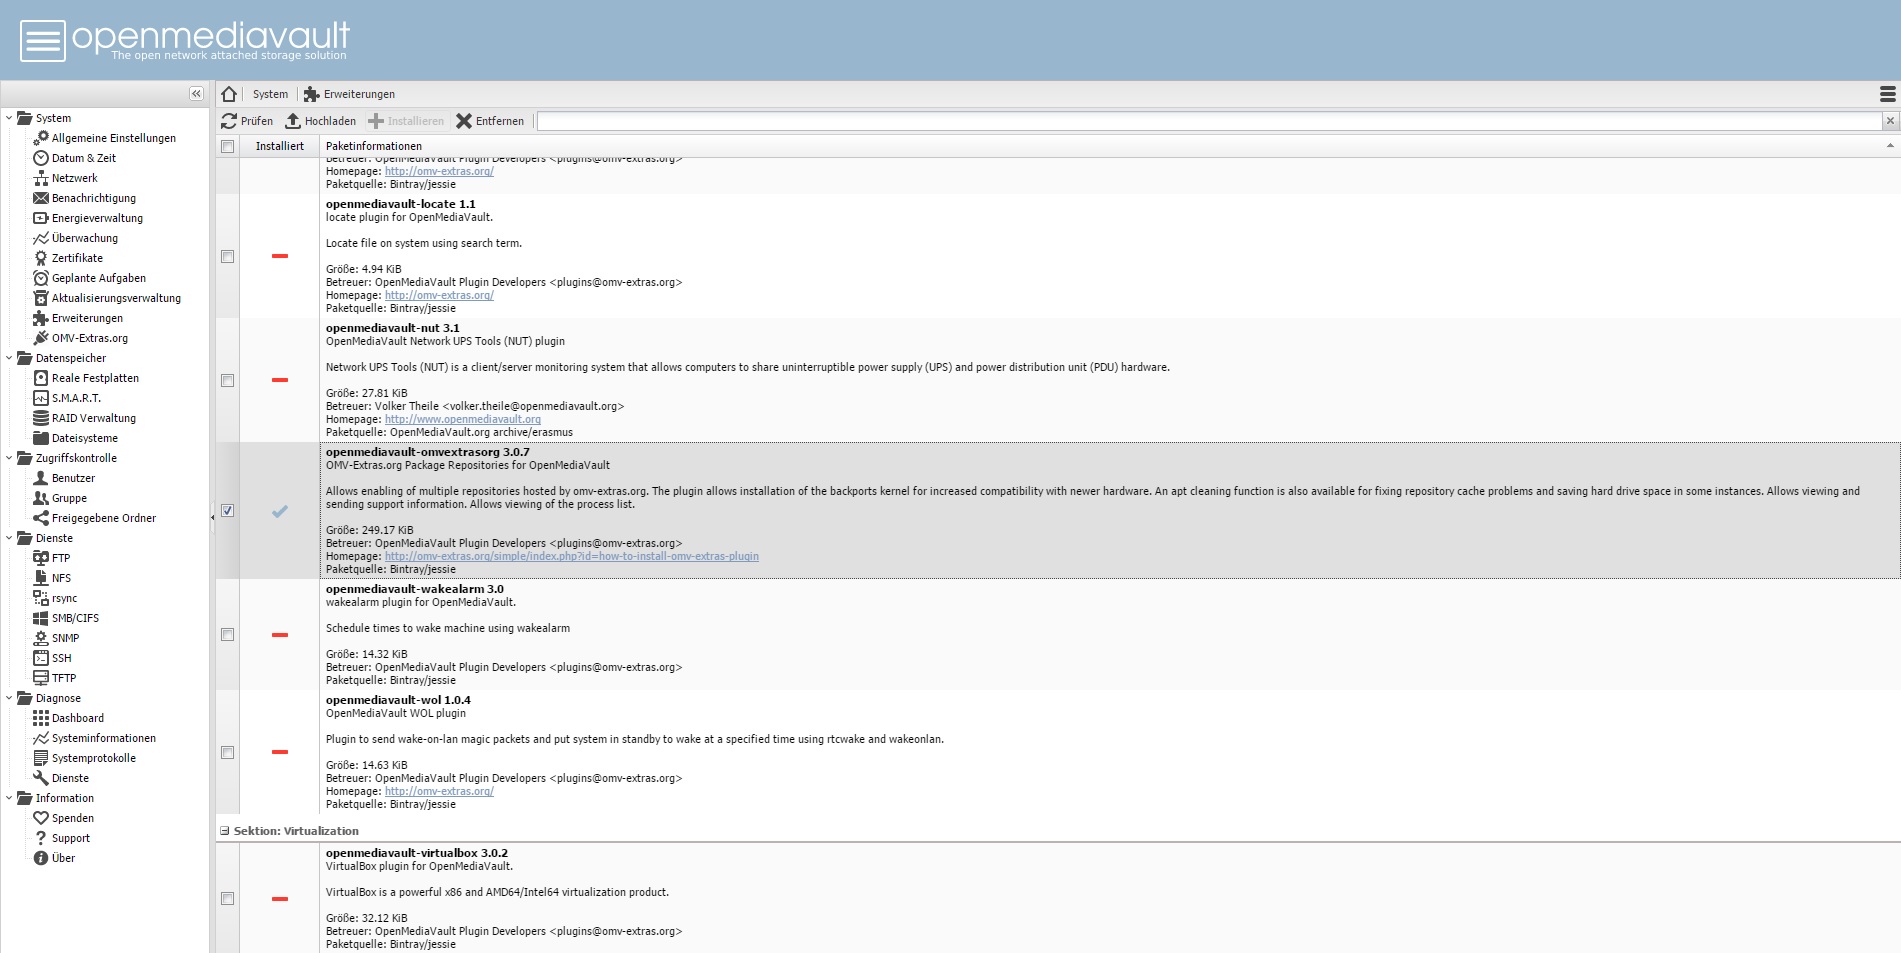The image size is (1901, 953).
Task: Toggle the select-all header checkbox
Action: pyautogui.click(x=227, y=146)
